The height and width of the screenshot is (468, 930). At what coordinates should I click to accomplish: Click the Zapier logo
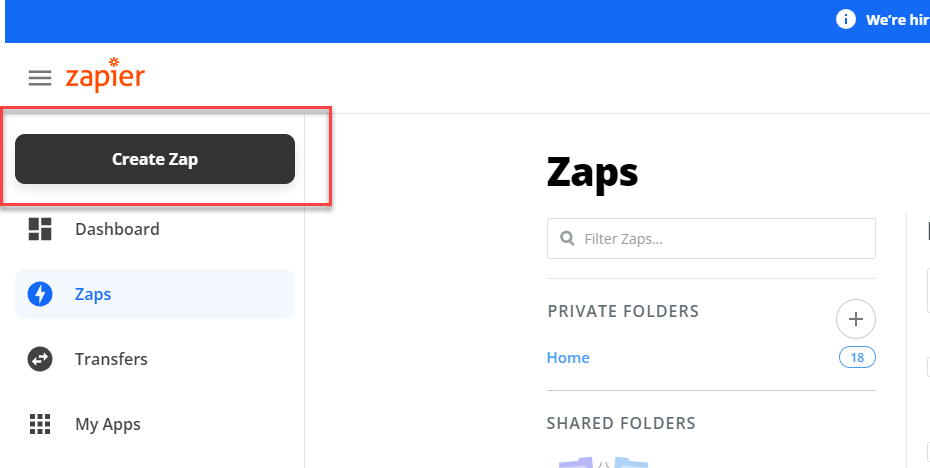coord(105,75)
